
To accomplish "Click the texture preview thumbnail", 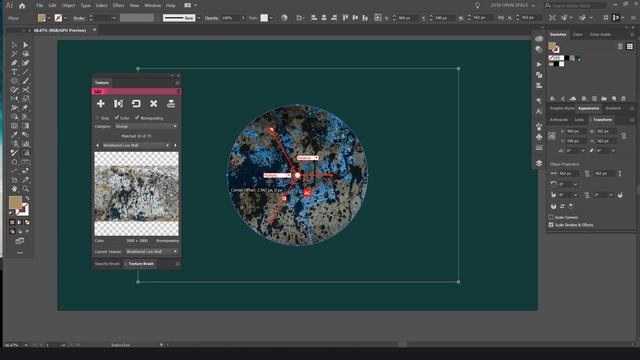I will click(x=136, y=194).
